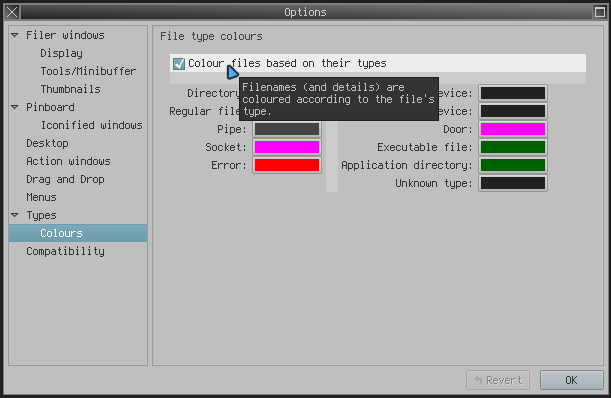
Task: Select the Unknown type colour swatch
Action: click(513, 183)
